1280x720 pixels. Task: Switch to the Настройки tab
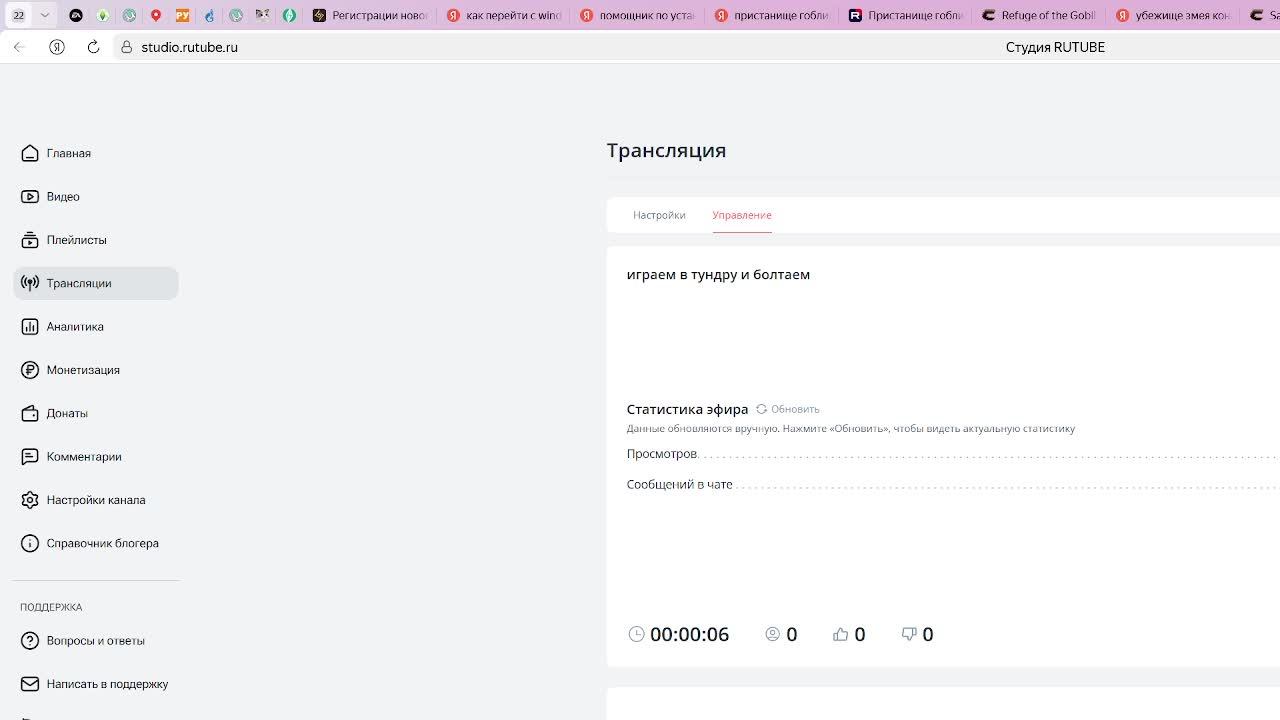(x=659, y=215)
